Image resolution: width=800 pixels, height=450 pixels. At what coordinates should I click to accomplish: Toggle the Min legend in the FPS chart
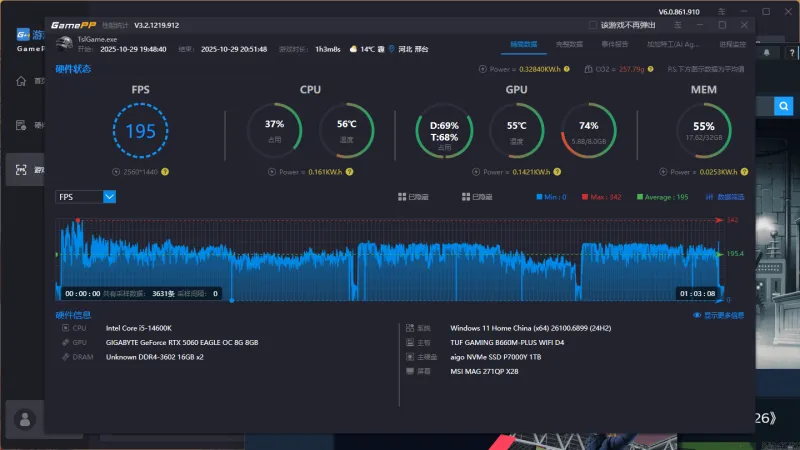[551, 197]
